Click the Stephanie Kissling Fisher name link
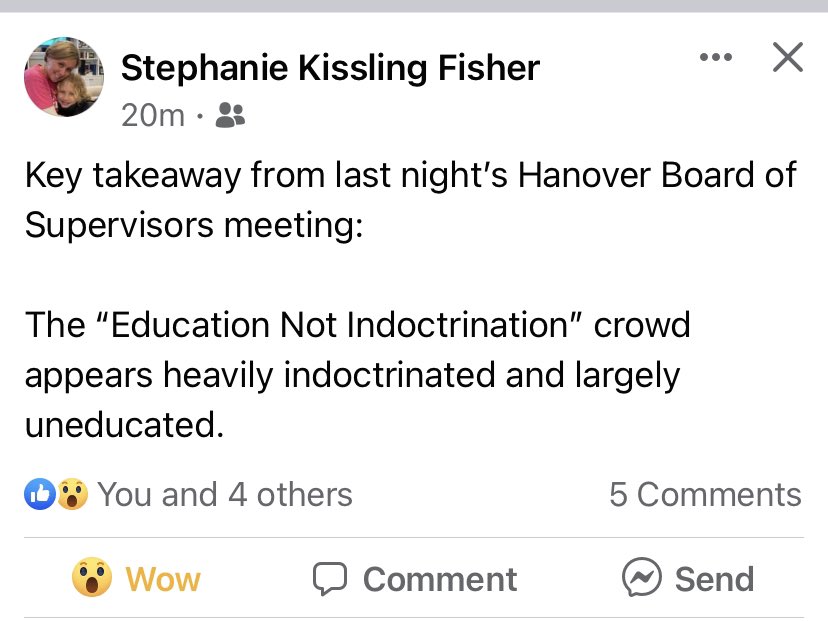This screenshot has width=828, height=621. pyautogui.click(x=330, y=68)
